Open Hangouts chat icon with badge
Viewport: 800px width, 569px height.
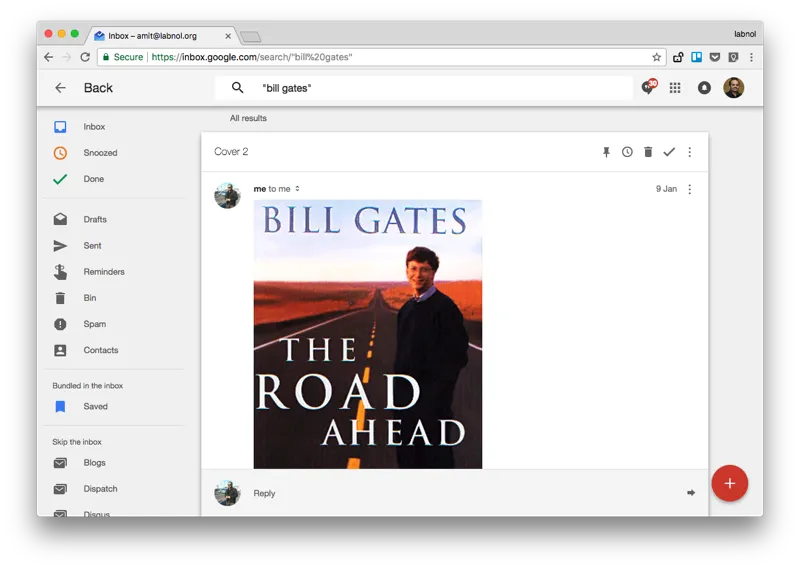648,88
